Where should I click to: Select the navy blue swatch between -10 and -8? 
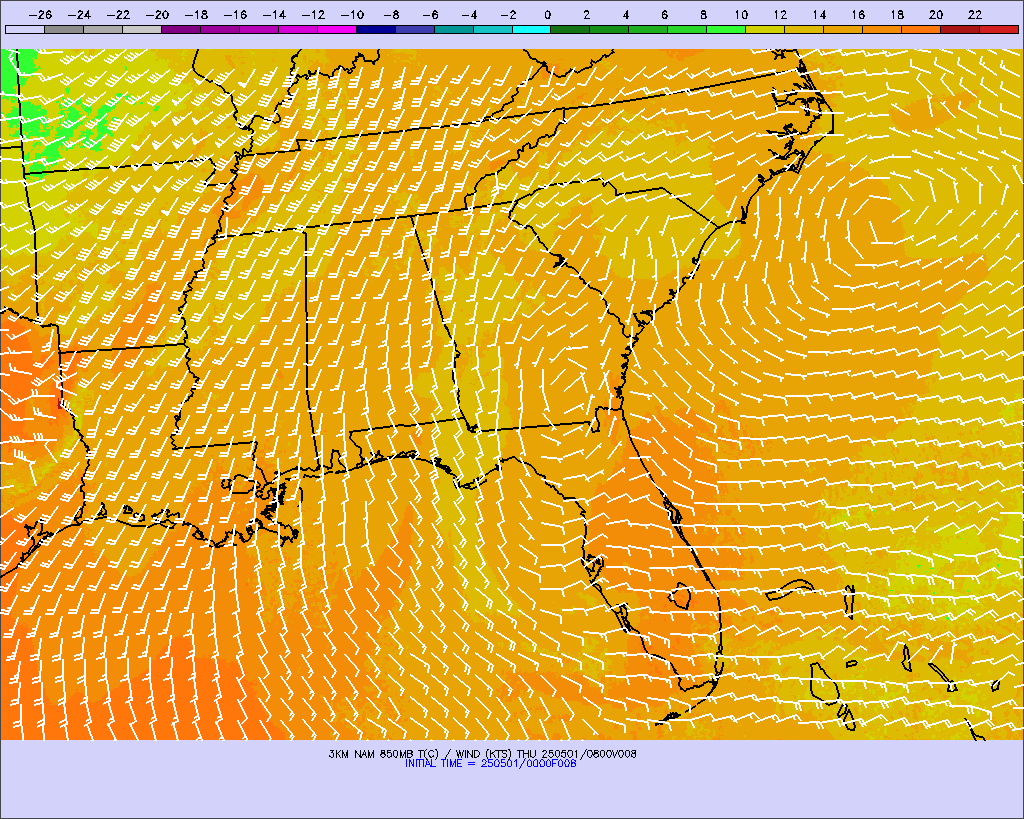coord(376,29)
